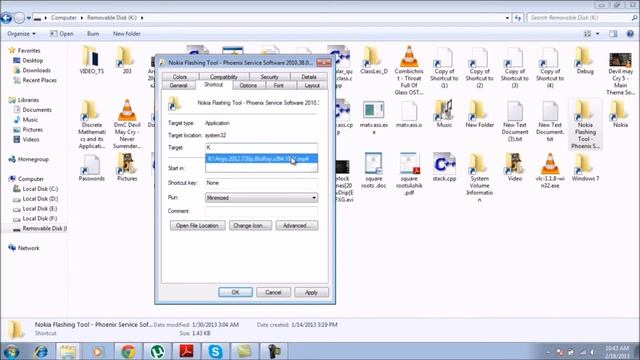Image resolution: width=640 pixels, height=360 pixels.
Task: Select Copy of Shortcut to (2)
Action: [x=479, y=67]
